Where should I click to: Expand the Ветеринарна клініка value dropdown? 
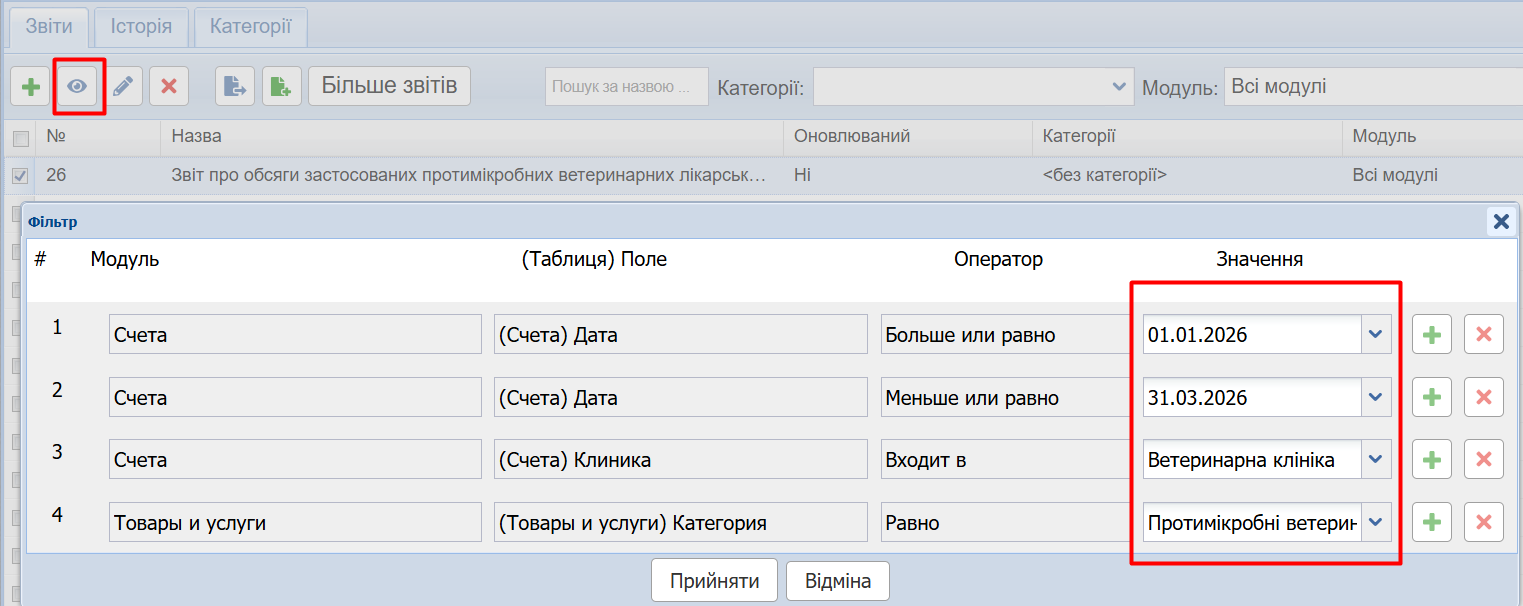[x=1376, y=460]
